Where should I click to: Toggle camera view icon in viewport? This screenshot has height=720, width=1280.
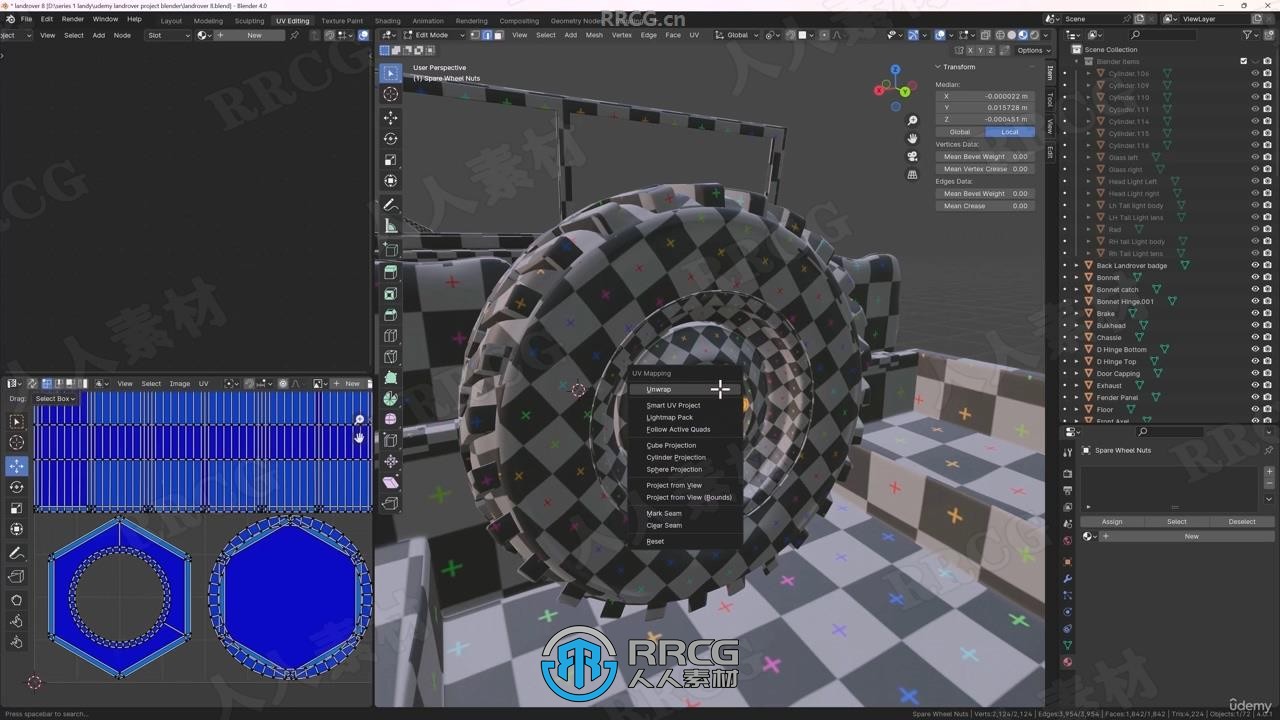tap(912, 157)
